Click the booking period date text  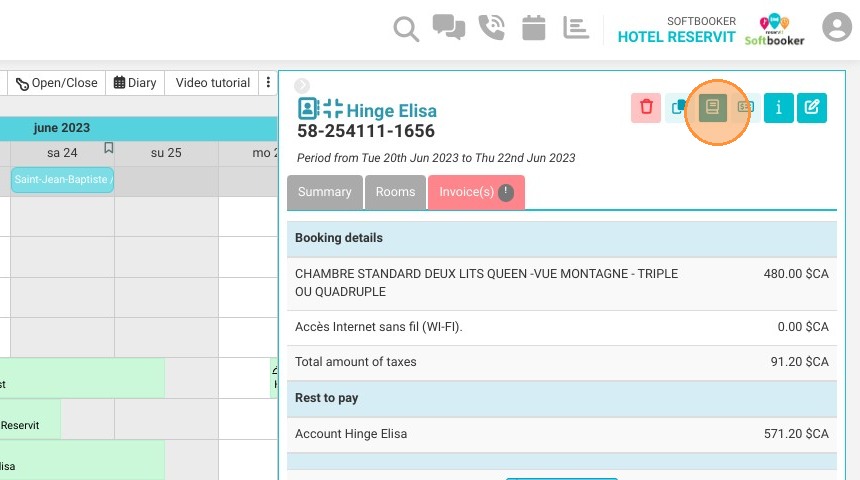coord(436,158)
